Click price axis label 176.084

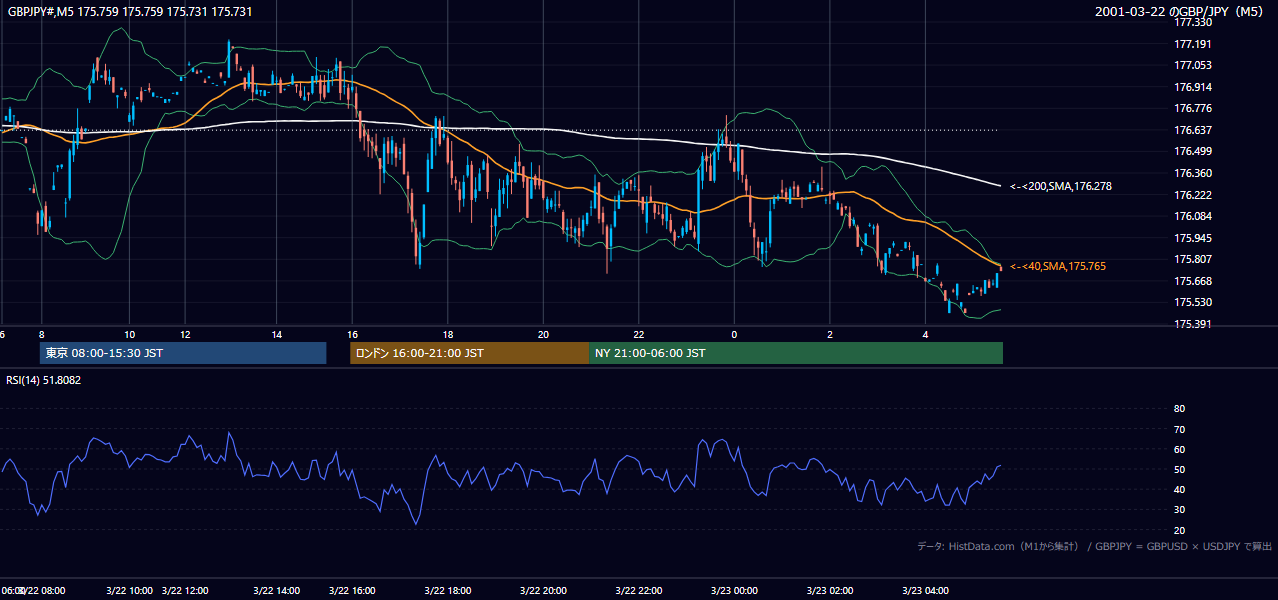pos(1192,216)
